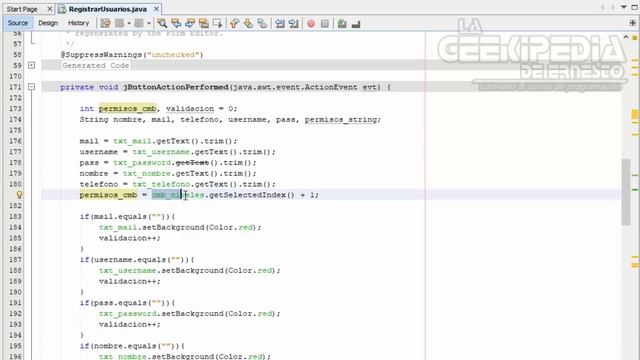Toggle Rectangular Selection mode
The height and width of the screenshot is (360, 640).
(218, 23)
